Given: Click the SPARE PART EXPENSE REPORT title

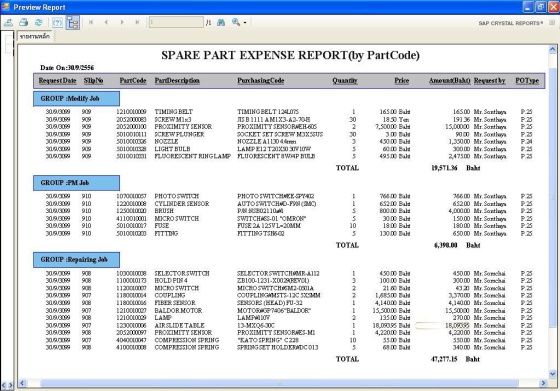Looking at the screenshot, I should tap(290, 55).
